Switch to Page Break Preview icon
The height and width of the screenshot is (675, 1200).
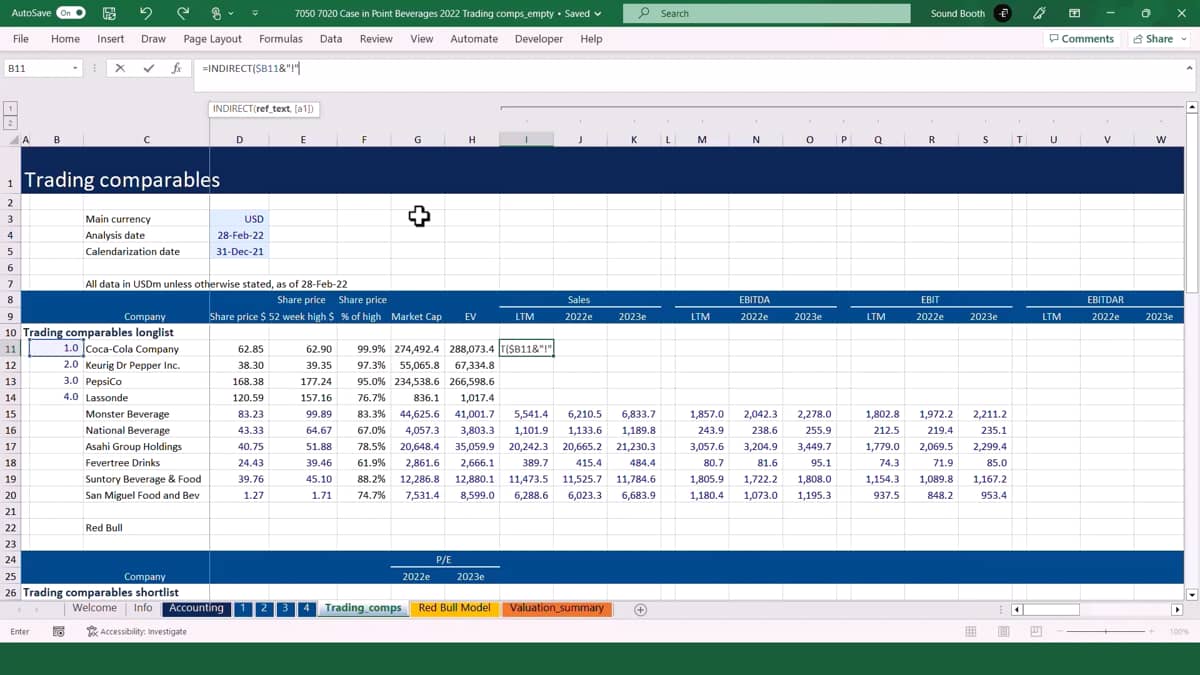tap(1036, 632)
